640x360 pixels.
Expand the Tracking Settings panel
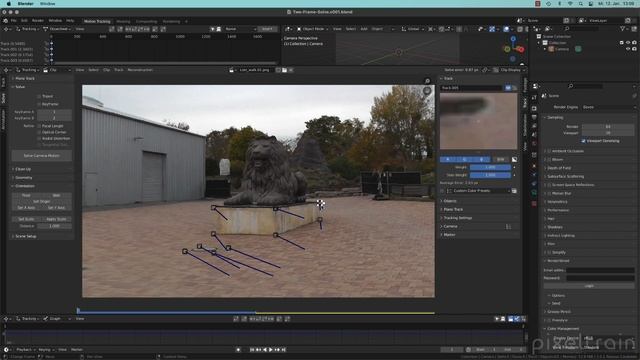(457, 218)
